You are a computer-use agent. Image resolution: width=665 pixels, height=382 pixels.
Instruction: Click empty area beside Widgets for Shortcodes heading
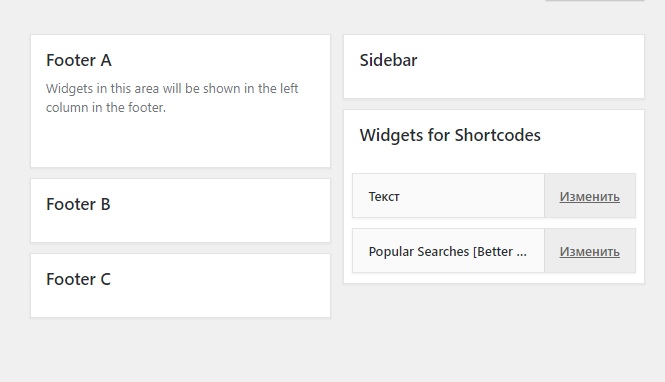pos(592,136)
